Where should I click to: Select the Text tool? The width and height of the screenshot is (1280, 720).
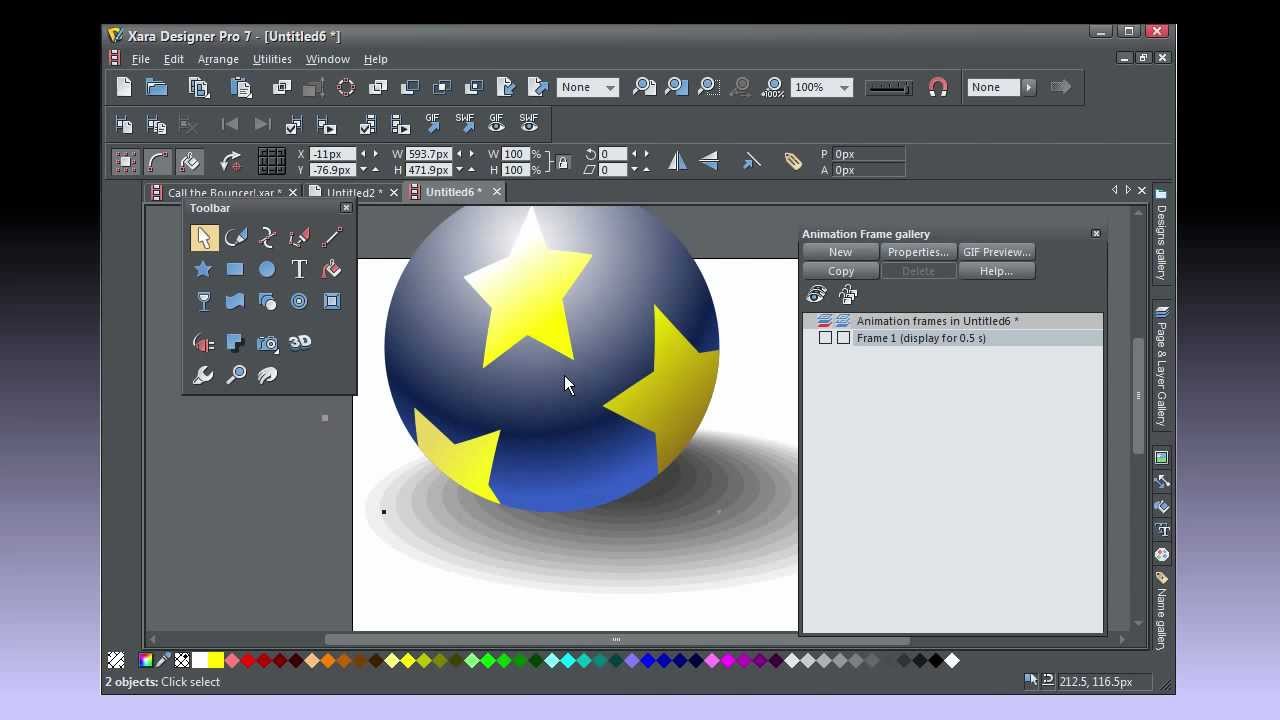(x=299, y=269)
